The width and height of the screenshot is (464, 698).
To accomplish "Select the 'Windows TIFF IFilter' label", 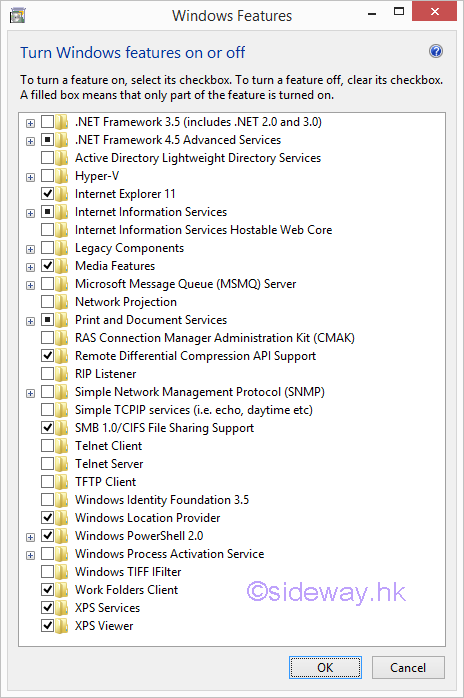I will coord(128,572).
